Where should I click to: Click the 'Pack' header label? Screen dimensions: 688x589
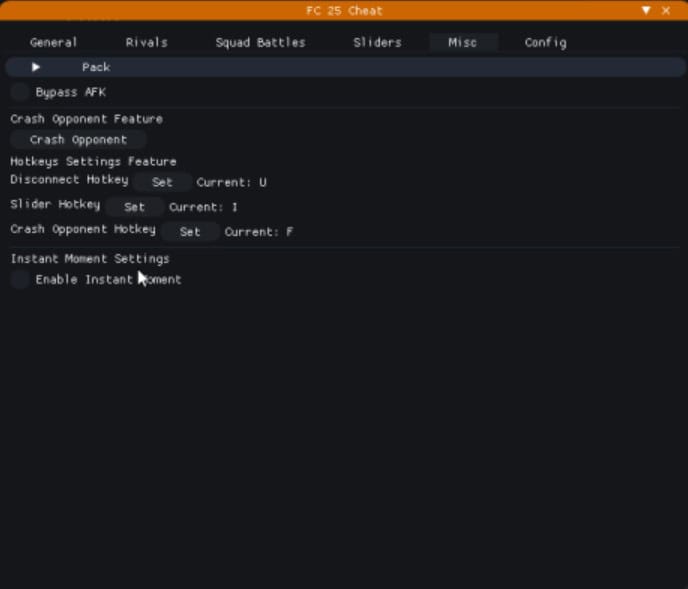96,67
